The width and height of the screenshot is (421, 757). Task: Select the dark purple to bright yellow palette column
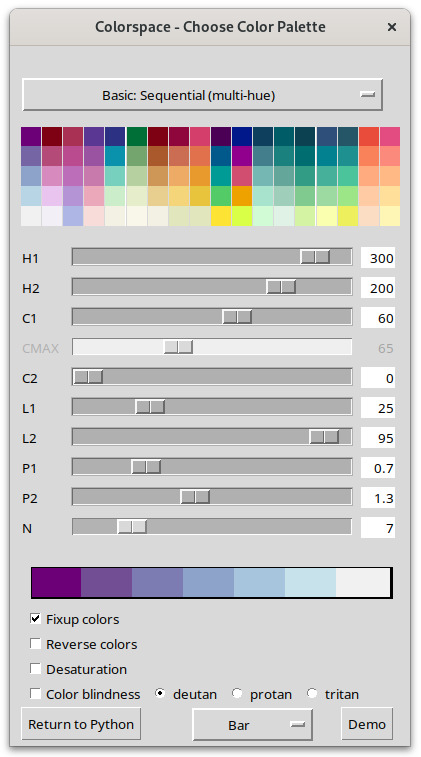tap(221, 176)
